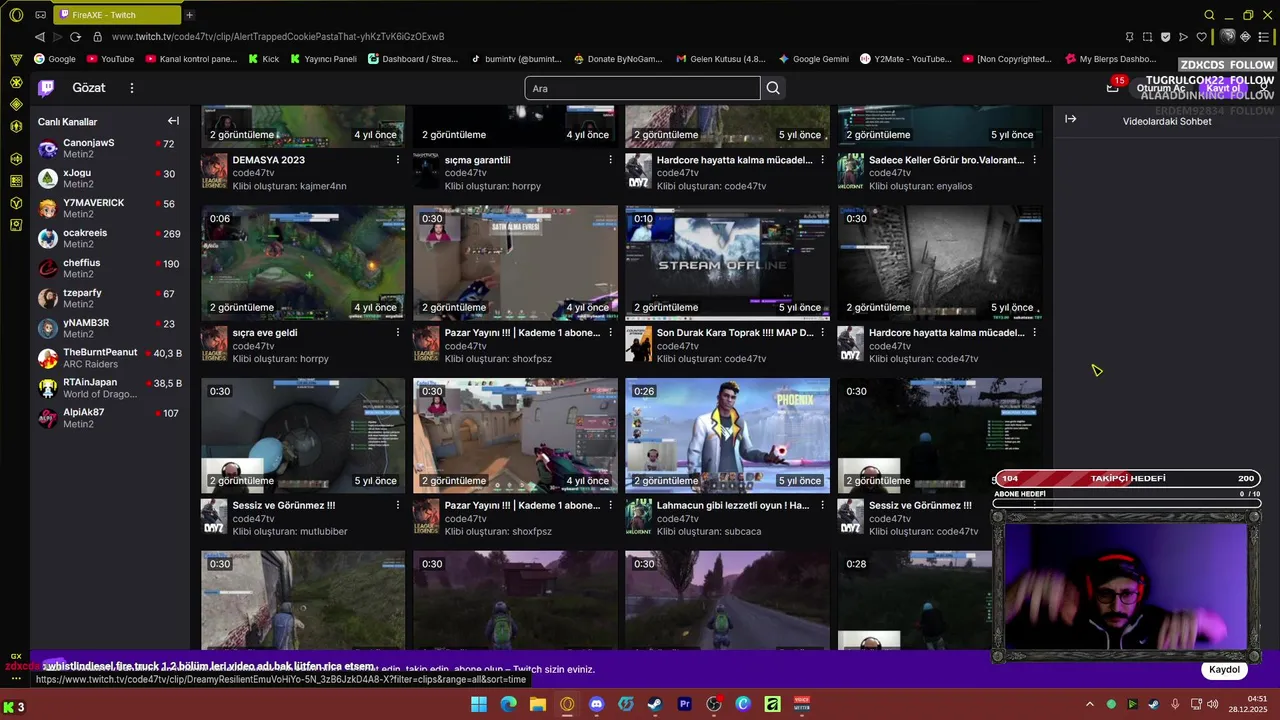Collapse the Videolardaki Sohbet chat panel
The height and width of the screenshot is (720, 1280).
click(x=1070, y=119)
